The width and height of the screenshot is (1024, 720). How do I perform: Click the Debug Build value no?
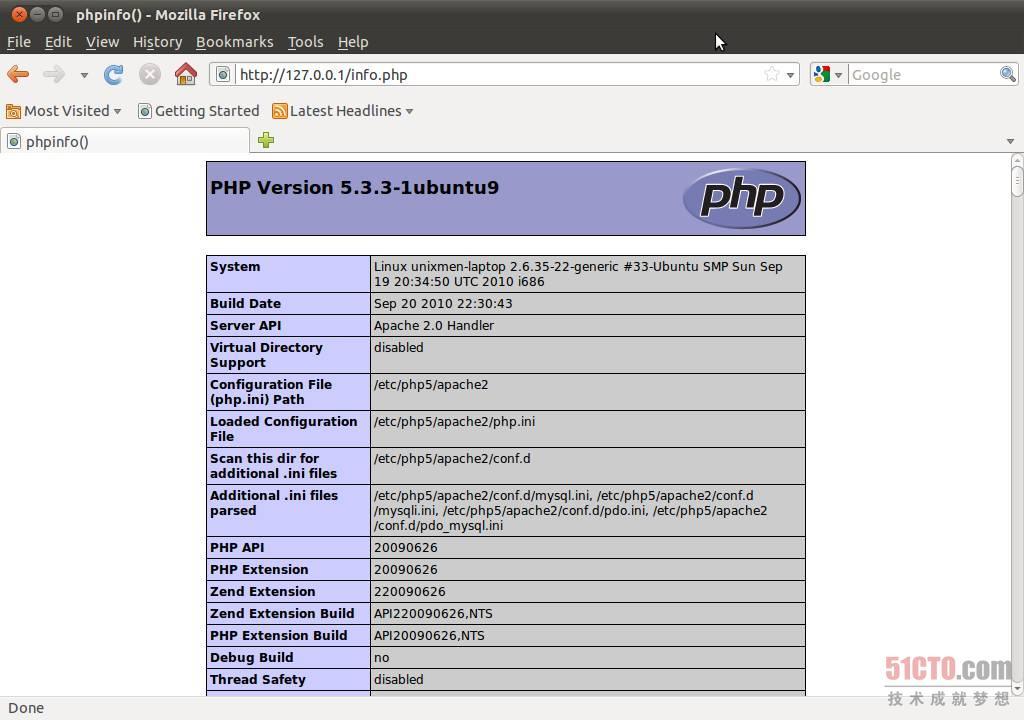[x=381, y=658]
